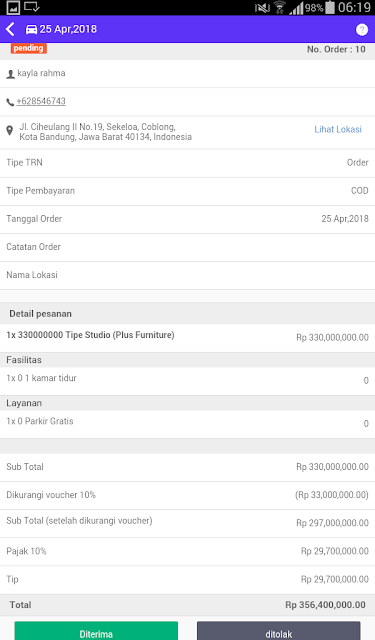The image size is (375, 640).
Task: Tap the battery indicator in status bar
Action: click(x=330, y=7)
